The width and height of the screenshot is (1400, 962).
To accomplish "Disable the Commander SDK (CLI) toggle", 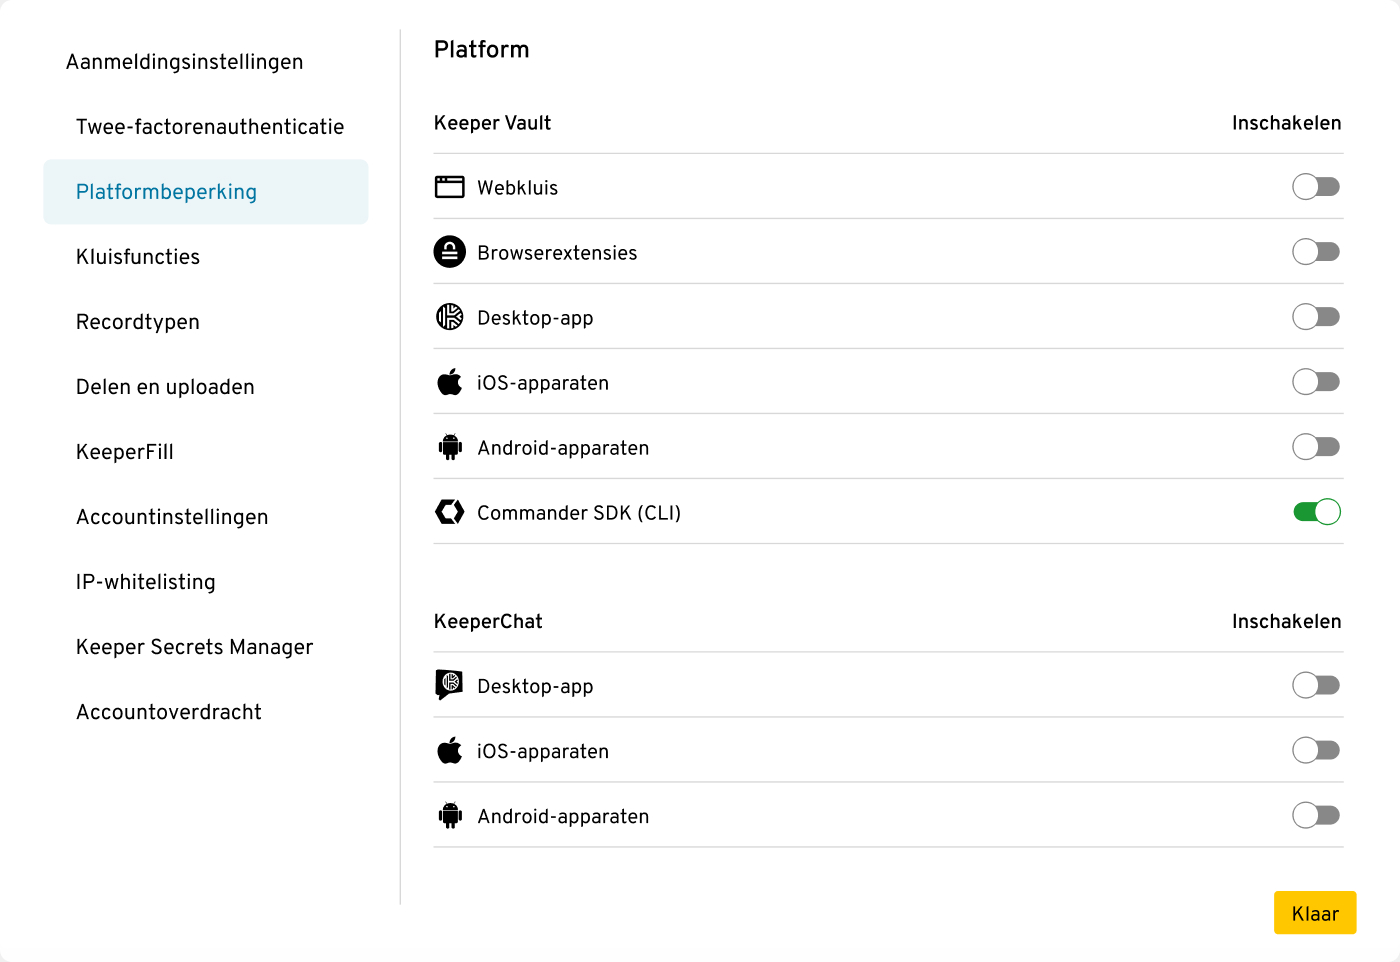I will point(1317,512).
